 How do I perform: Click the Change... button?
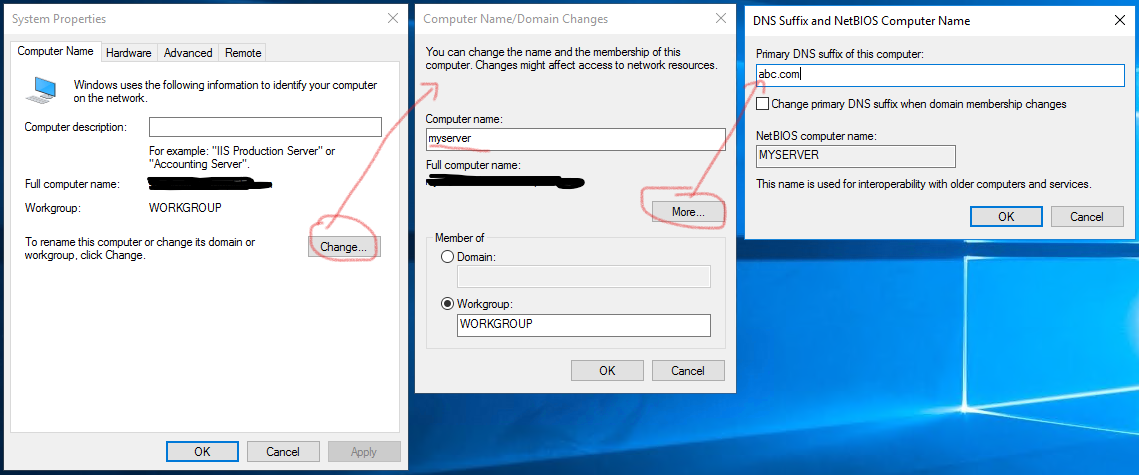[x=344, y=246]
